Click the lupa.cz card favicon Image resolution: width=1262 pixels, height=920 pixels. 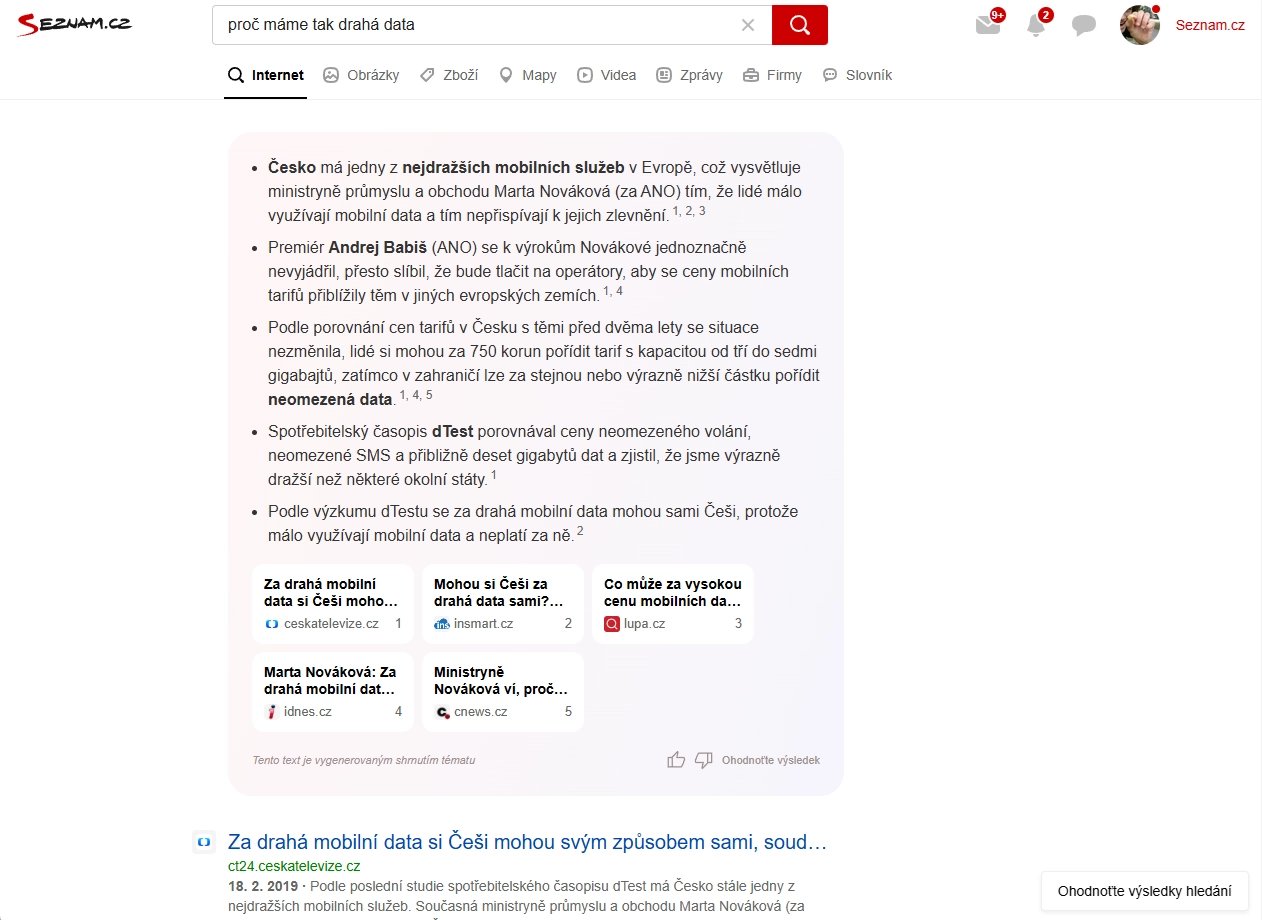click(x=612, y=623)
